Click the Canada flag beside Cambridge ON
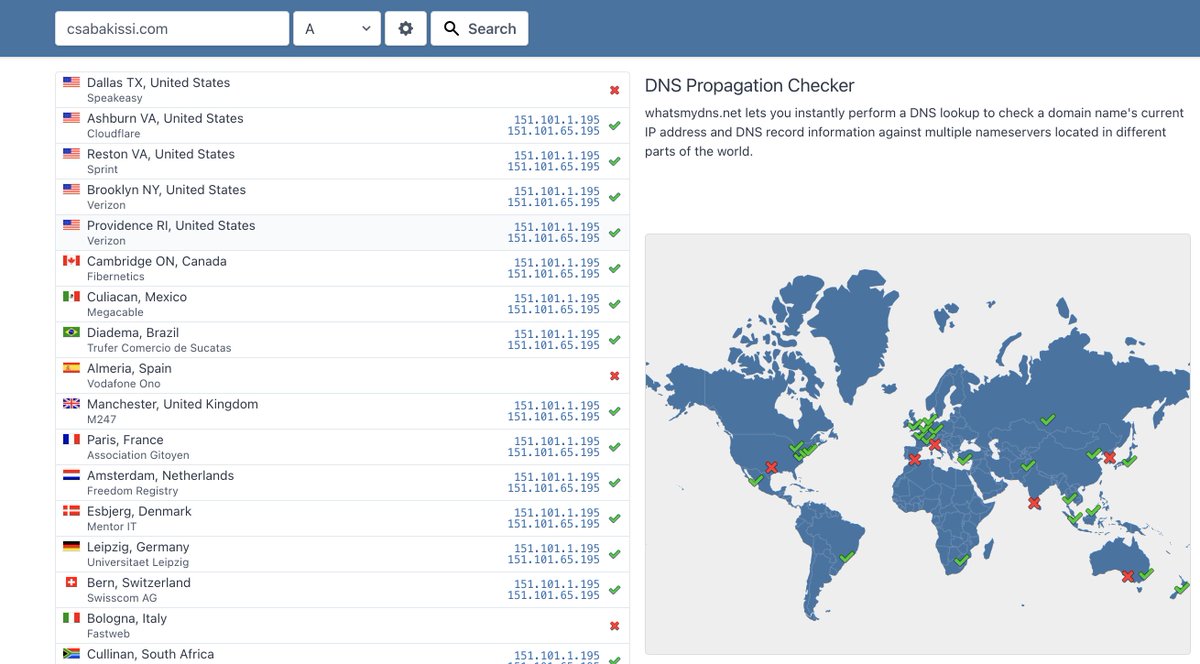This screenshot has height=664, width=1200. pyautogui.click(x=71, y=261)
